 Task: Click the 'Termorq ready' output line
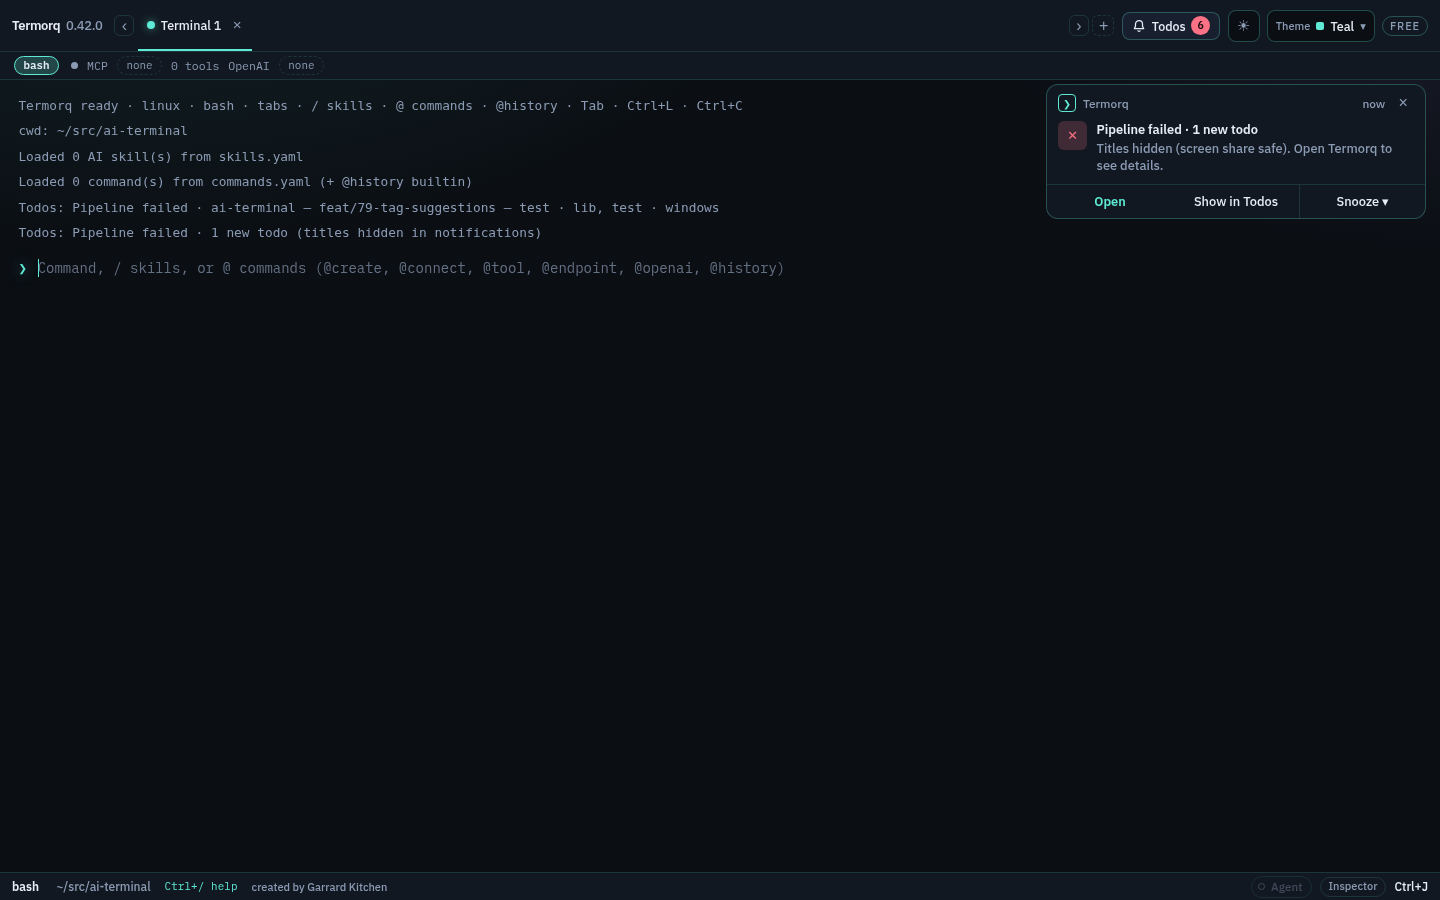point(380,106)
